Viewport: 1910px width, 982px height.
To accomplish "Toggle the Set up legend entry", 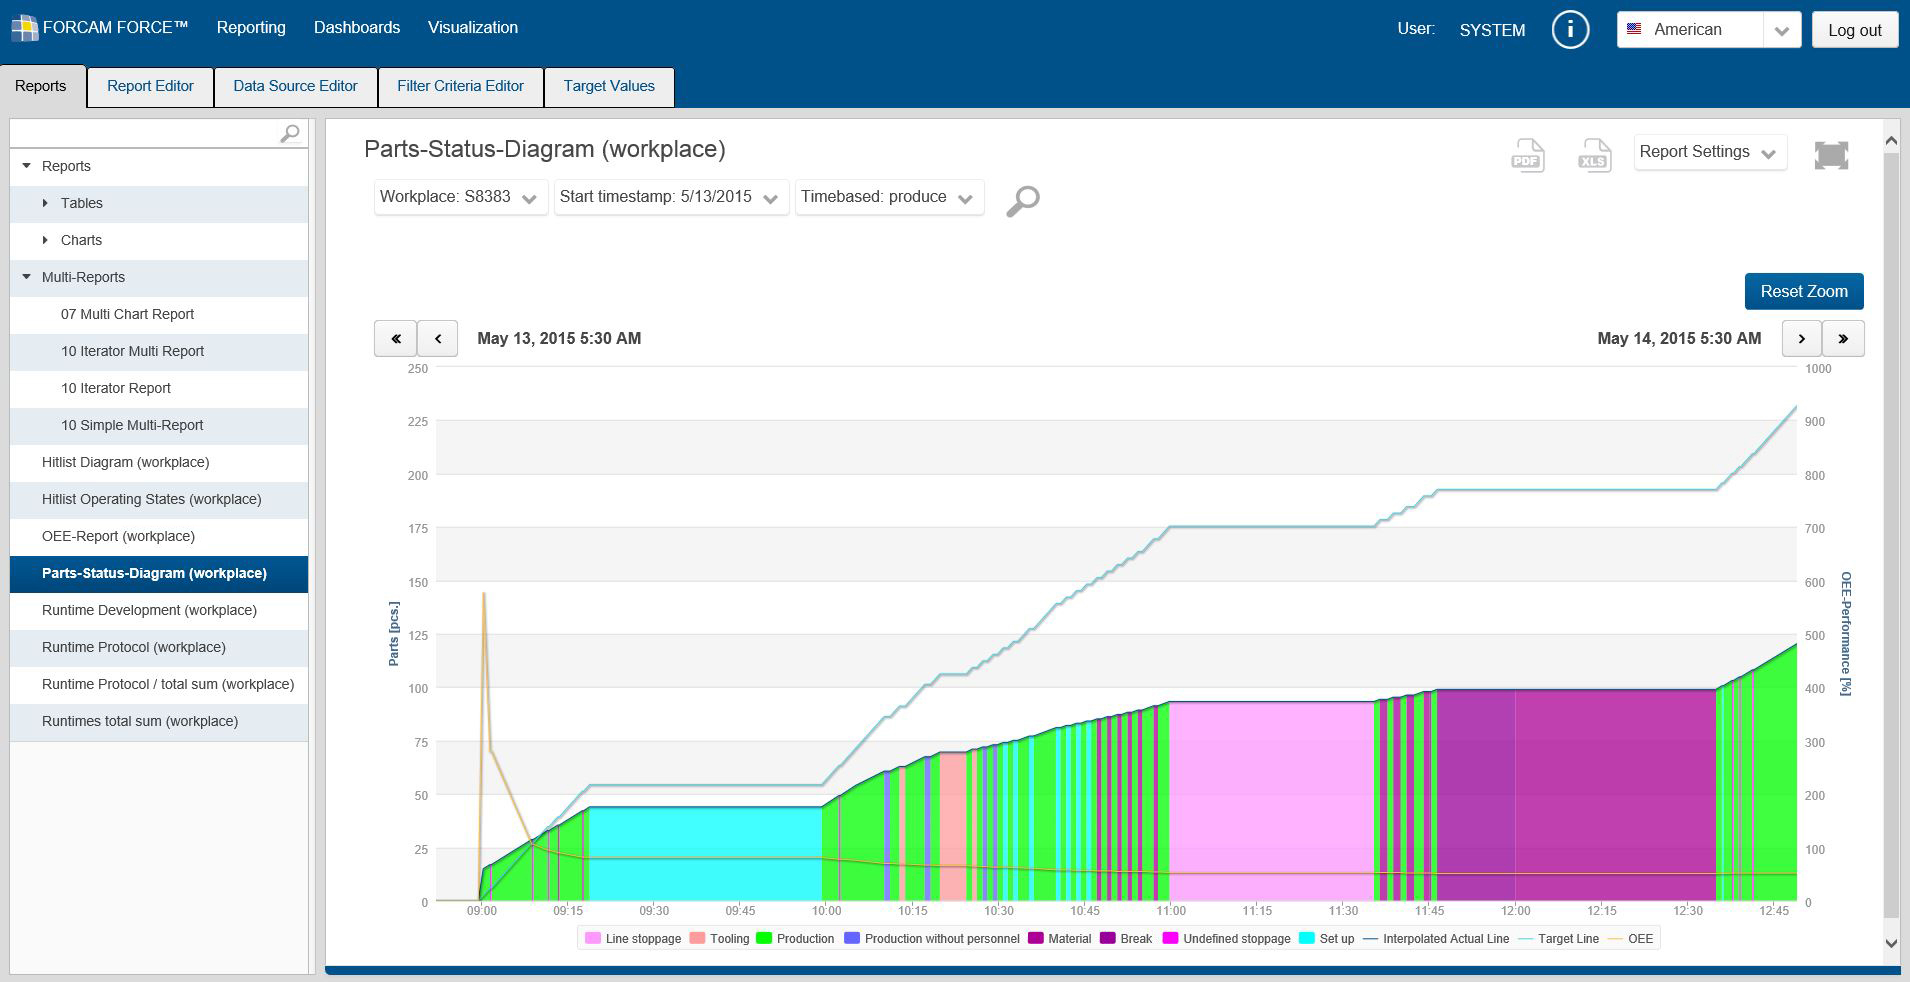I will pos(1336,938).
